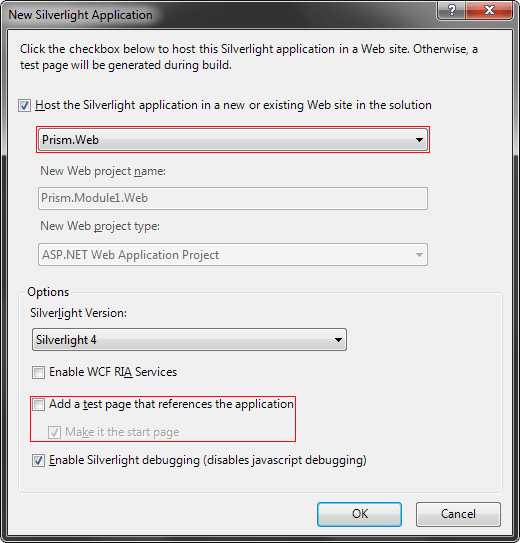This screenshot has height=543, width=520.
Task: Click the question mark help button
Action: click(x=451, y=10)
